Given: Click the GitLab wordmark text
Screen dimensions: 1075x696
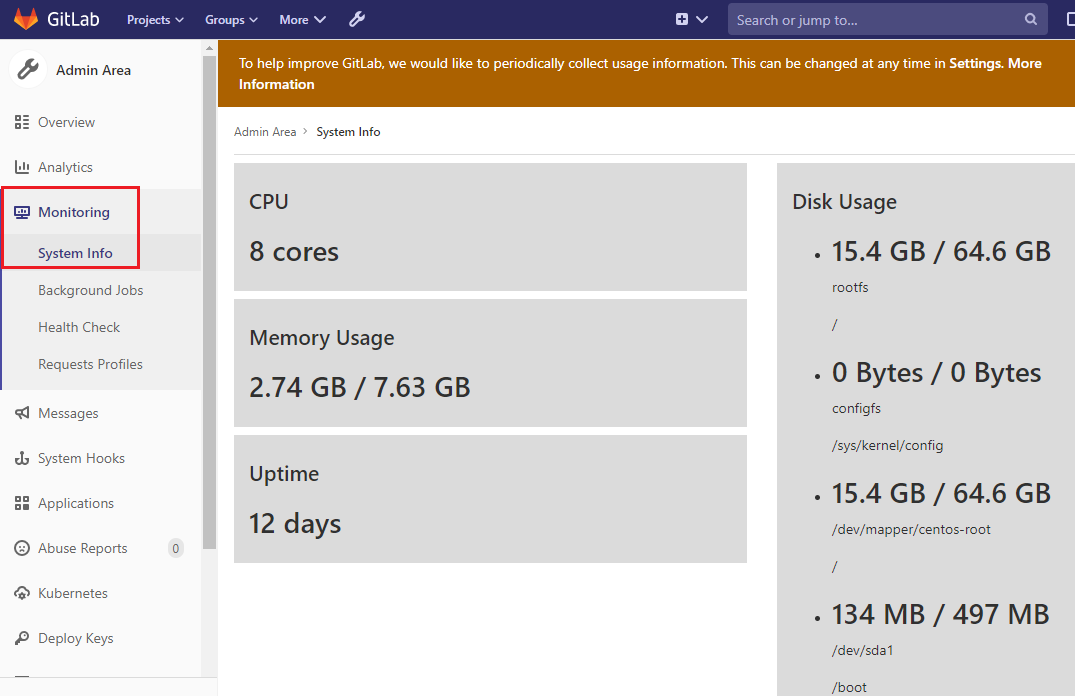Looking at the screenshot, I should 73,19.
